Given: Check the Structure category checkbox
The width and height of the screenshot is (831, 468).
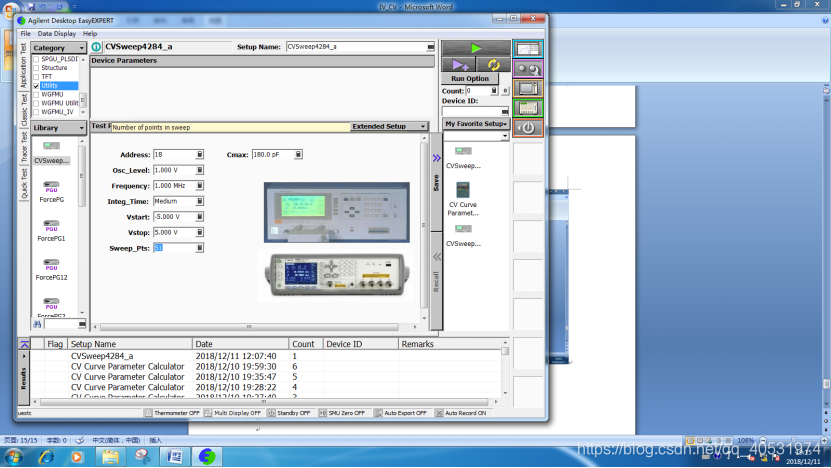Looking at the screenshot, I should pyautogui.click(x=36, y=68).
